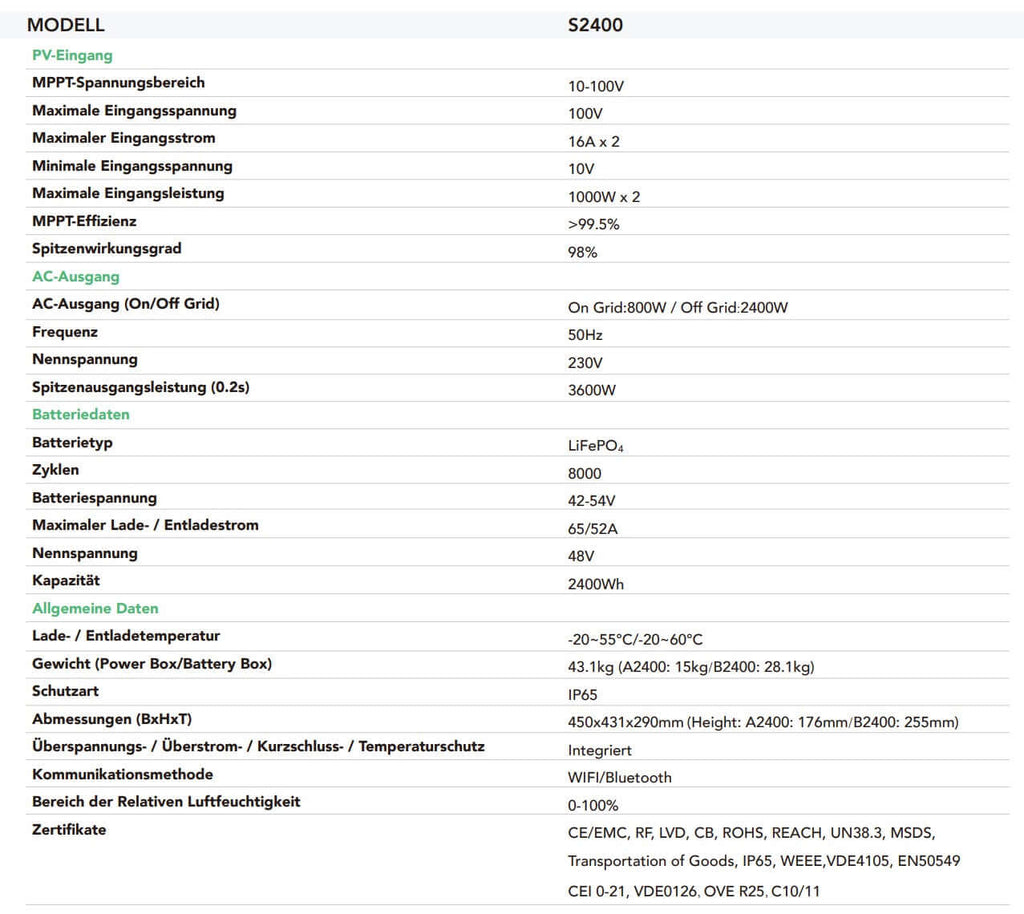
Task: Click the certificate line starting CE/EMC, RF
Action: [x=752, y=834]
